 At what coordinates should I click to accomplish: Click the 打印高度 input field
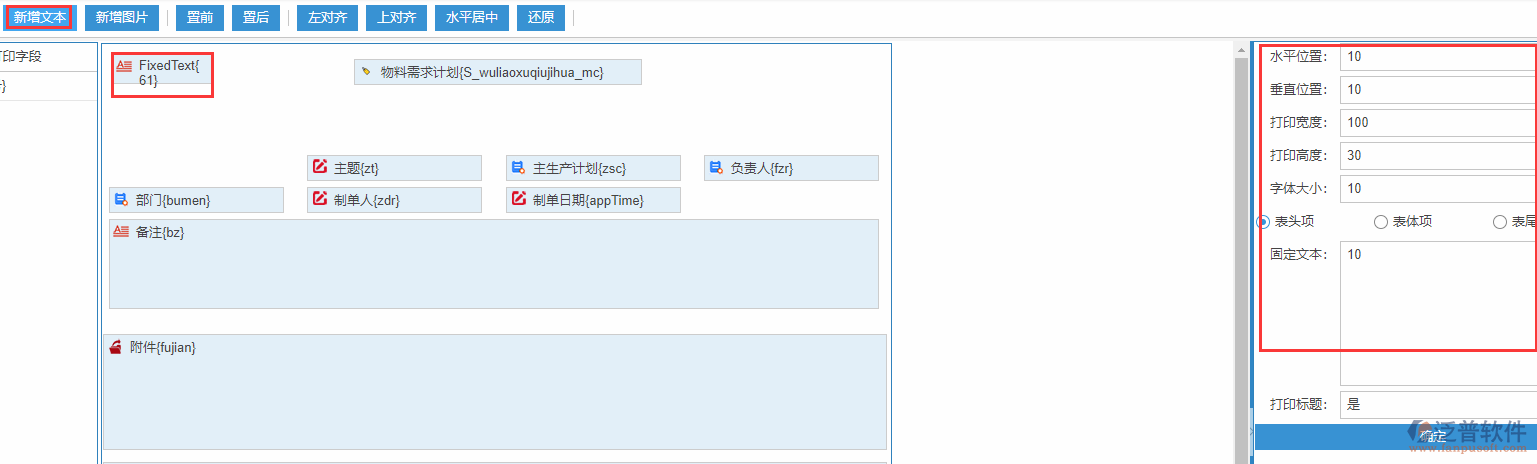coord(1438,156)
